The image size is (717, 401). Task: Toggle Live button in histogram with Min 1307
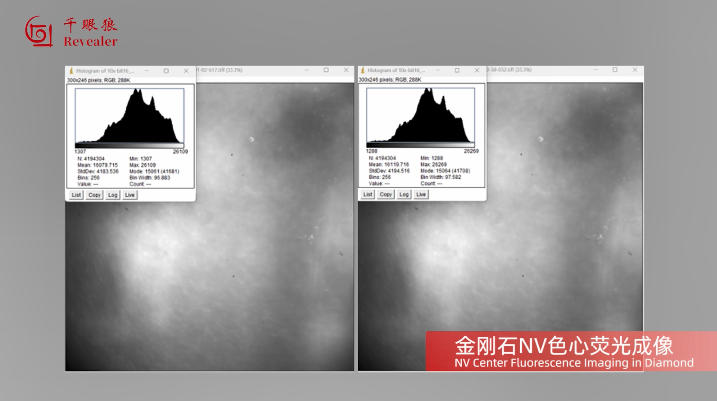click(x=130, y=195)
